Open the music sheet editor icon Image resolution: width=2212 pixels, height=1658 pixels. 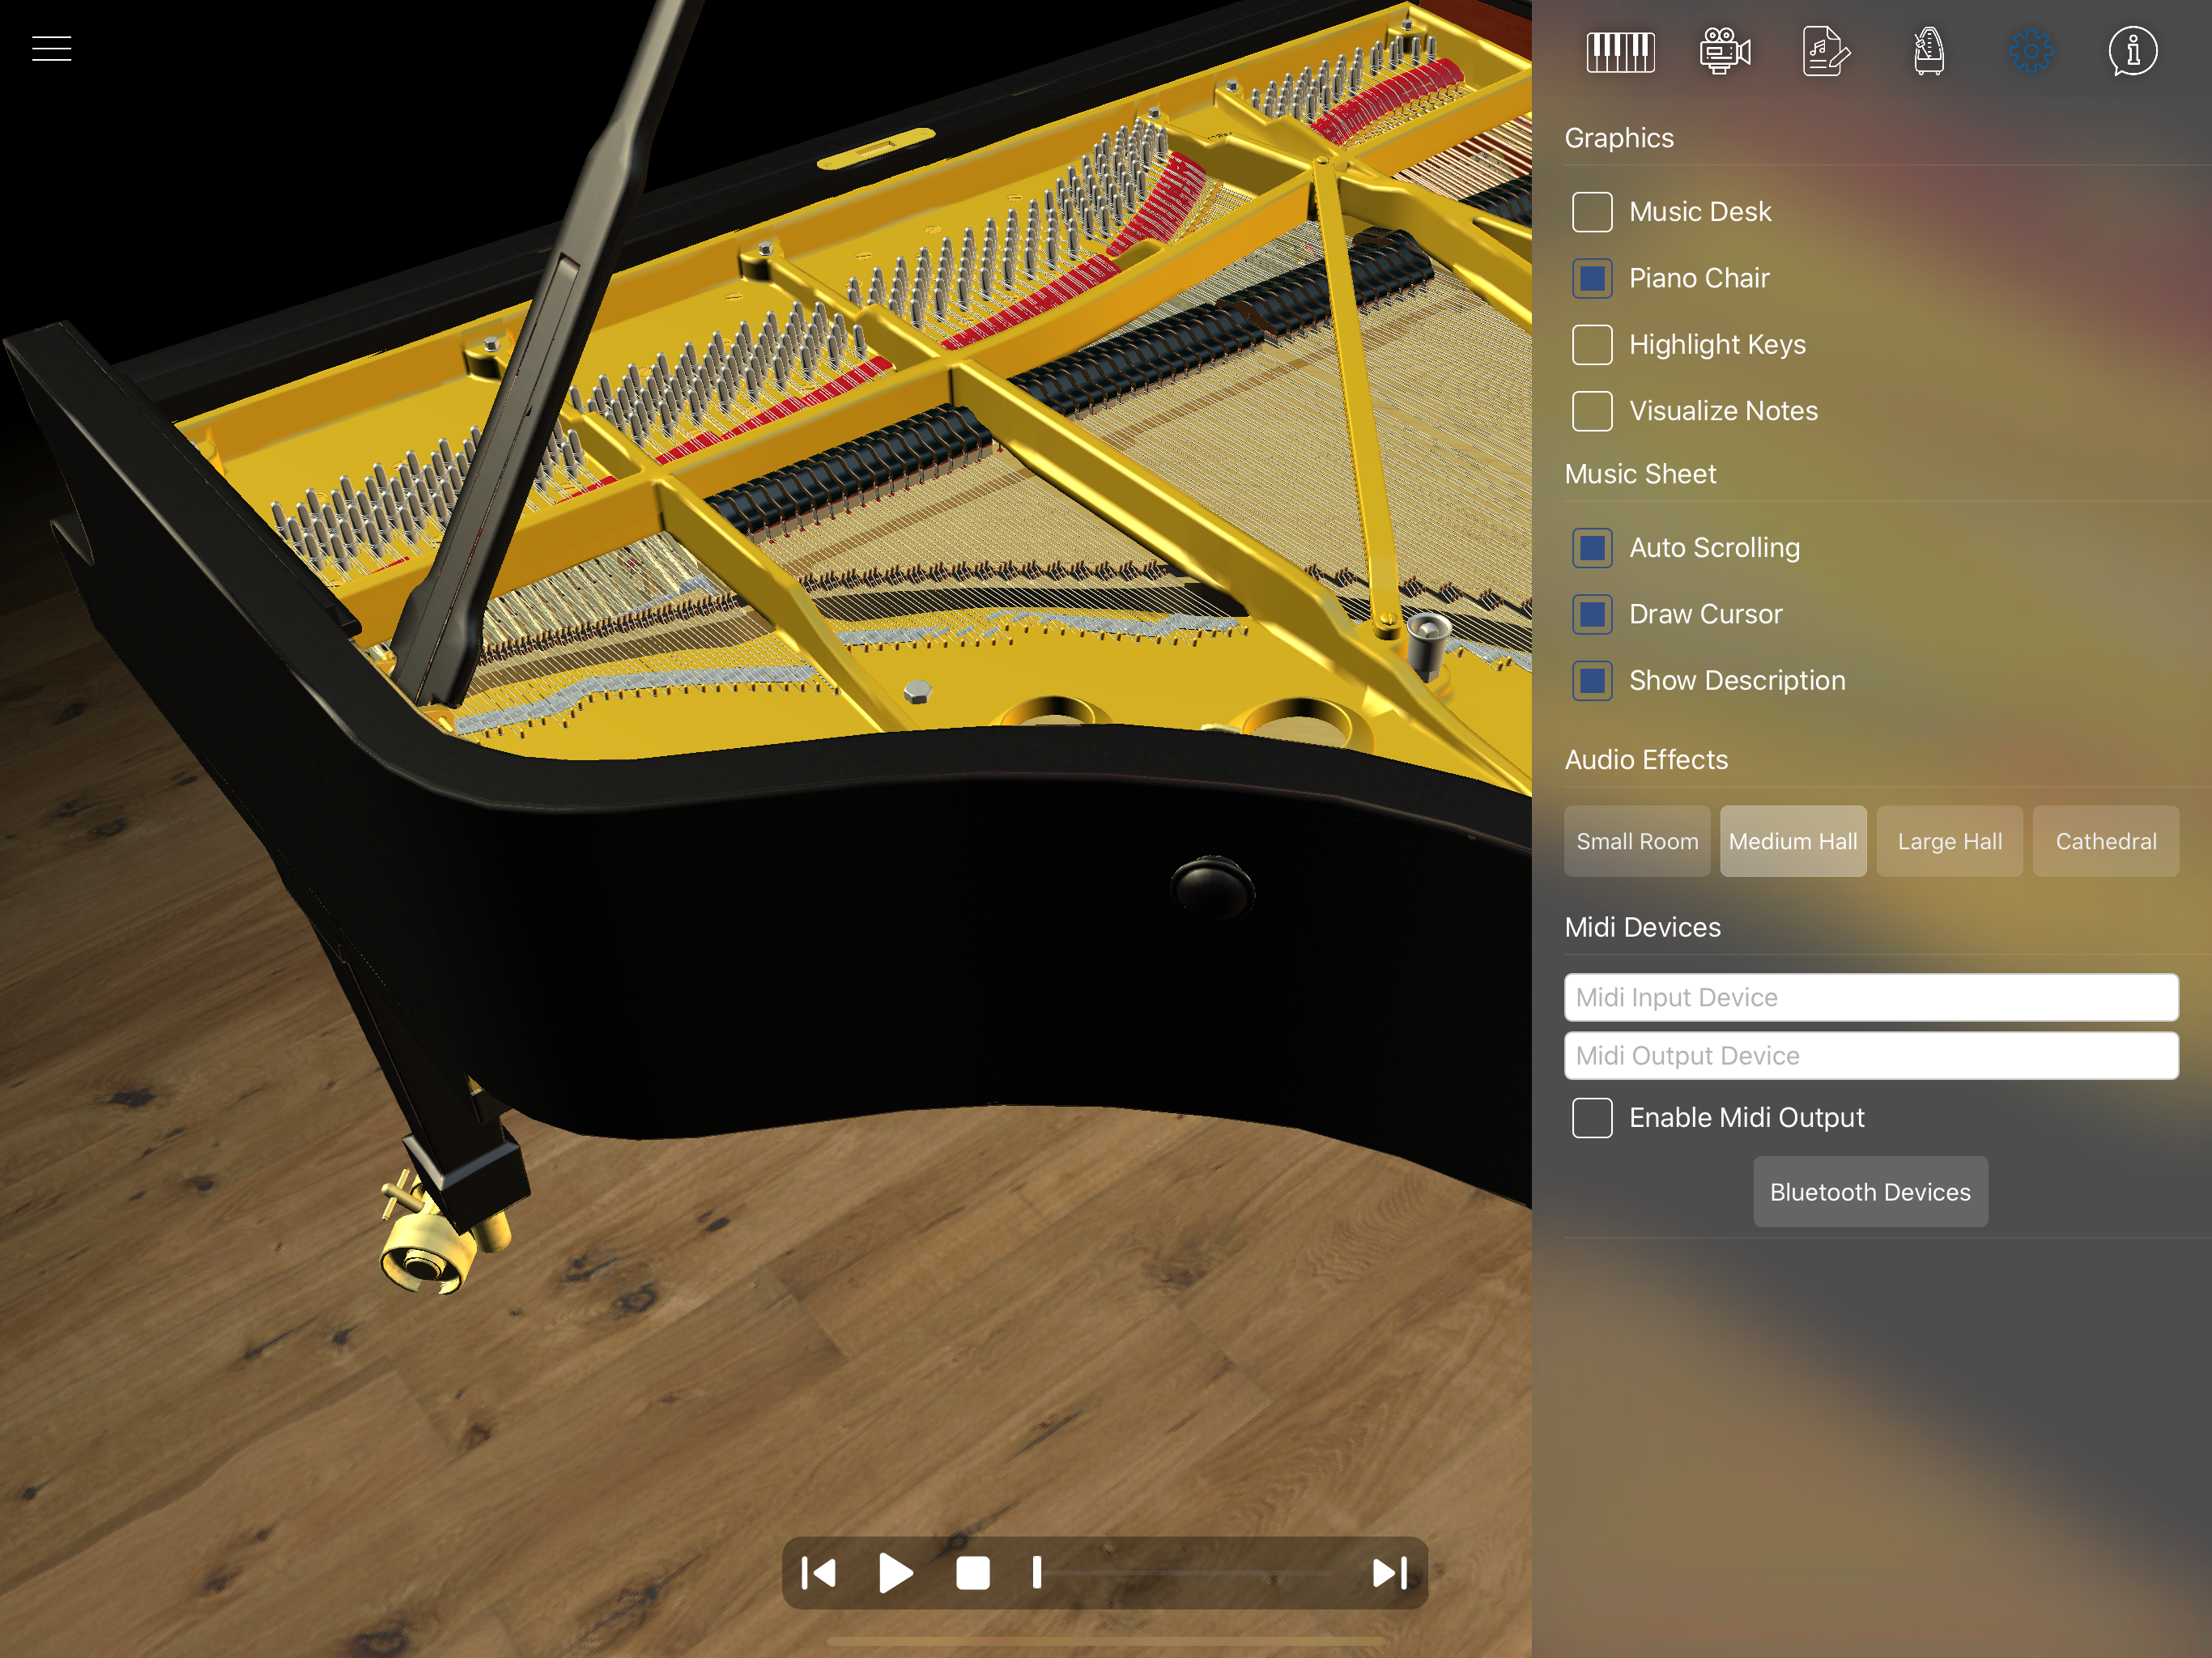coord(1826,52)
